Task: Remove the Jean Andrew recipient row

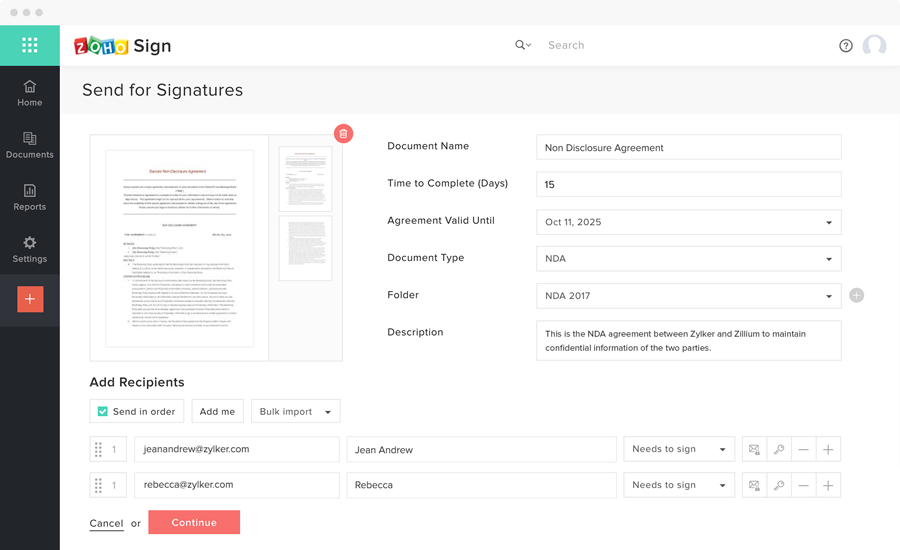Action: point(803,450)
